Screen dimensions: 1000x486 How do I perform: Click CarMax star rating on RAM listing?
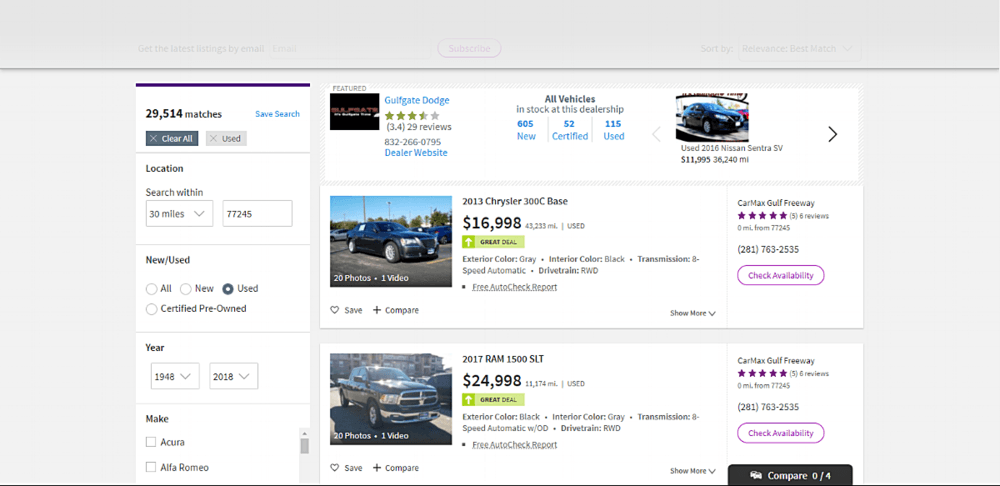(x=762, y=373)
